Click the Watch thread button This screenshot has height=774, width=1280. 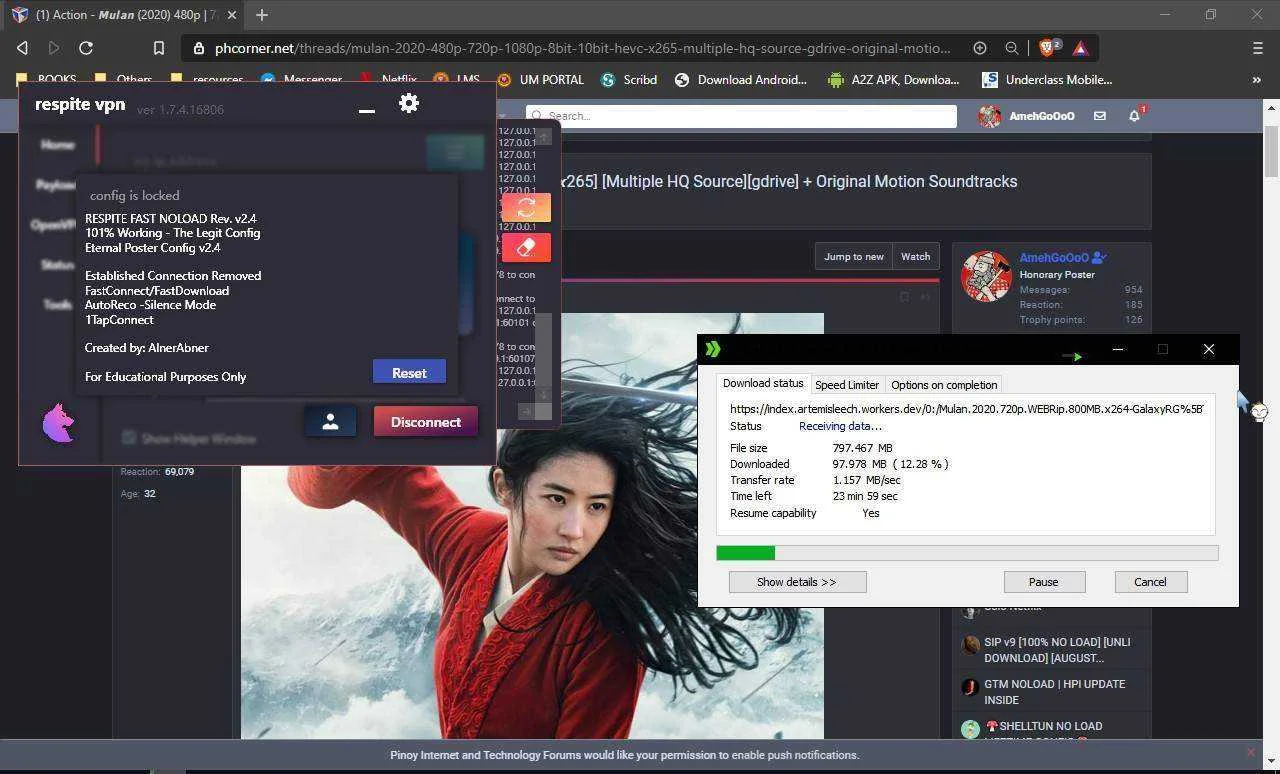tap(915, 256)
